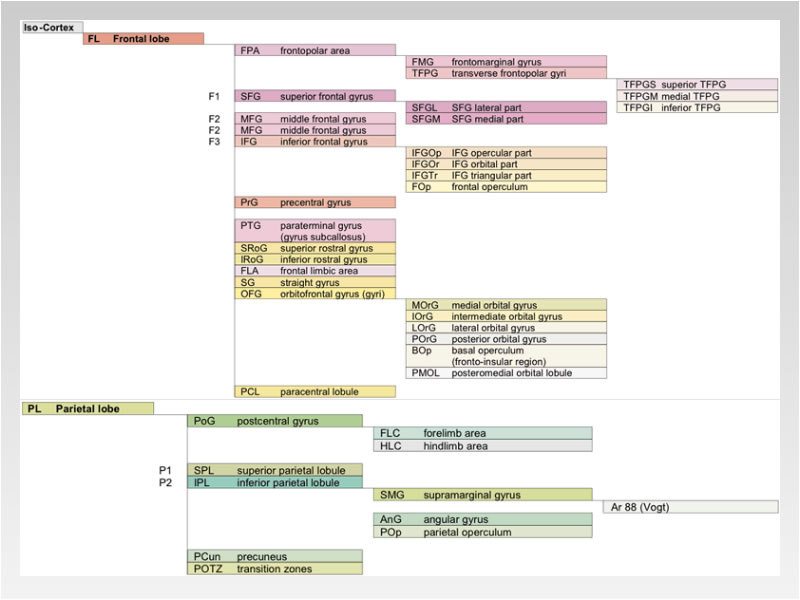Select the PL Parietal lobe row
Viewport: 800px width, 600px height.
pyautogui.click(x=87, y=408)
